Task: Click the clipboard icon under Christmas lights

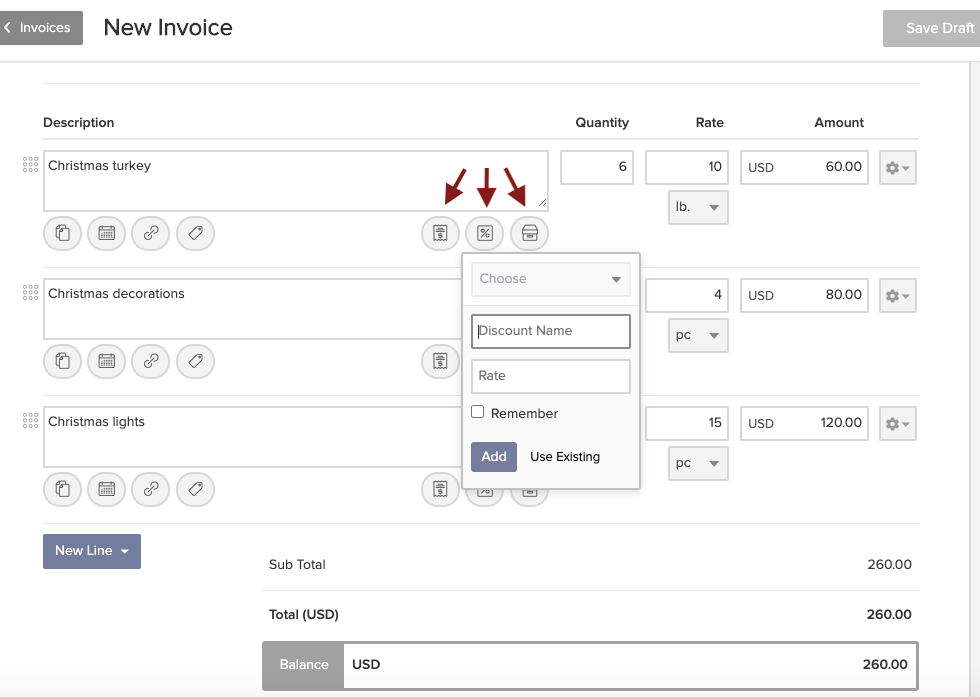Action: click(x=62, y=489)
